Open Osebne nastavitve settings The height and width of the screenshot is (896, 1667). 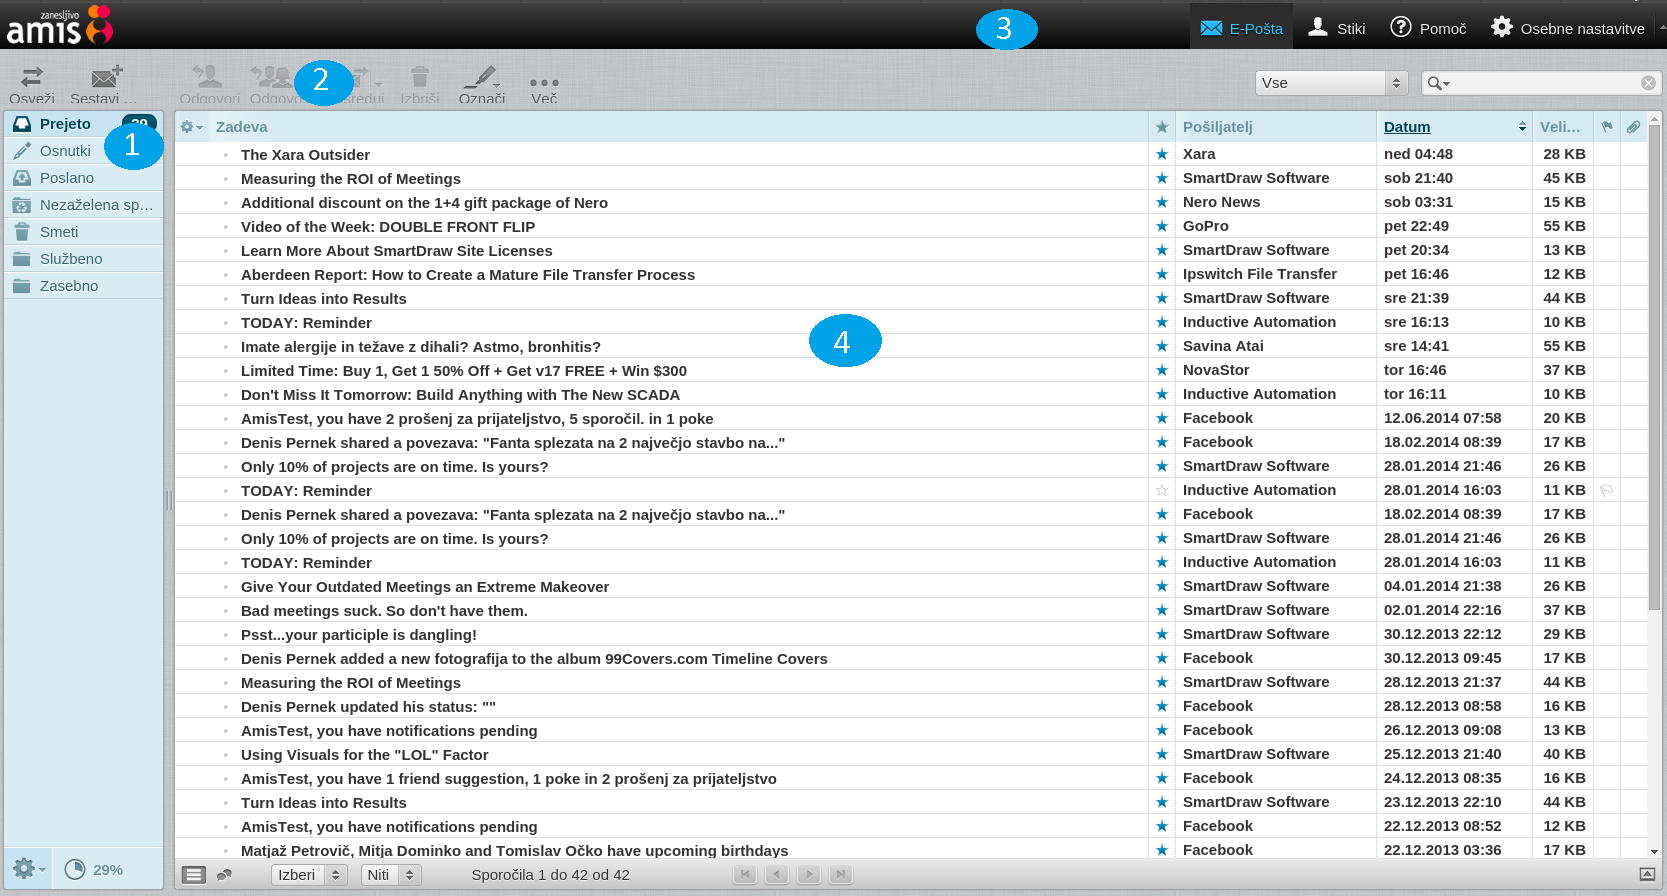click(1567, 28)
